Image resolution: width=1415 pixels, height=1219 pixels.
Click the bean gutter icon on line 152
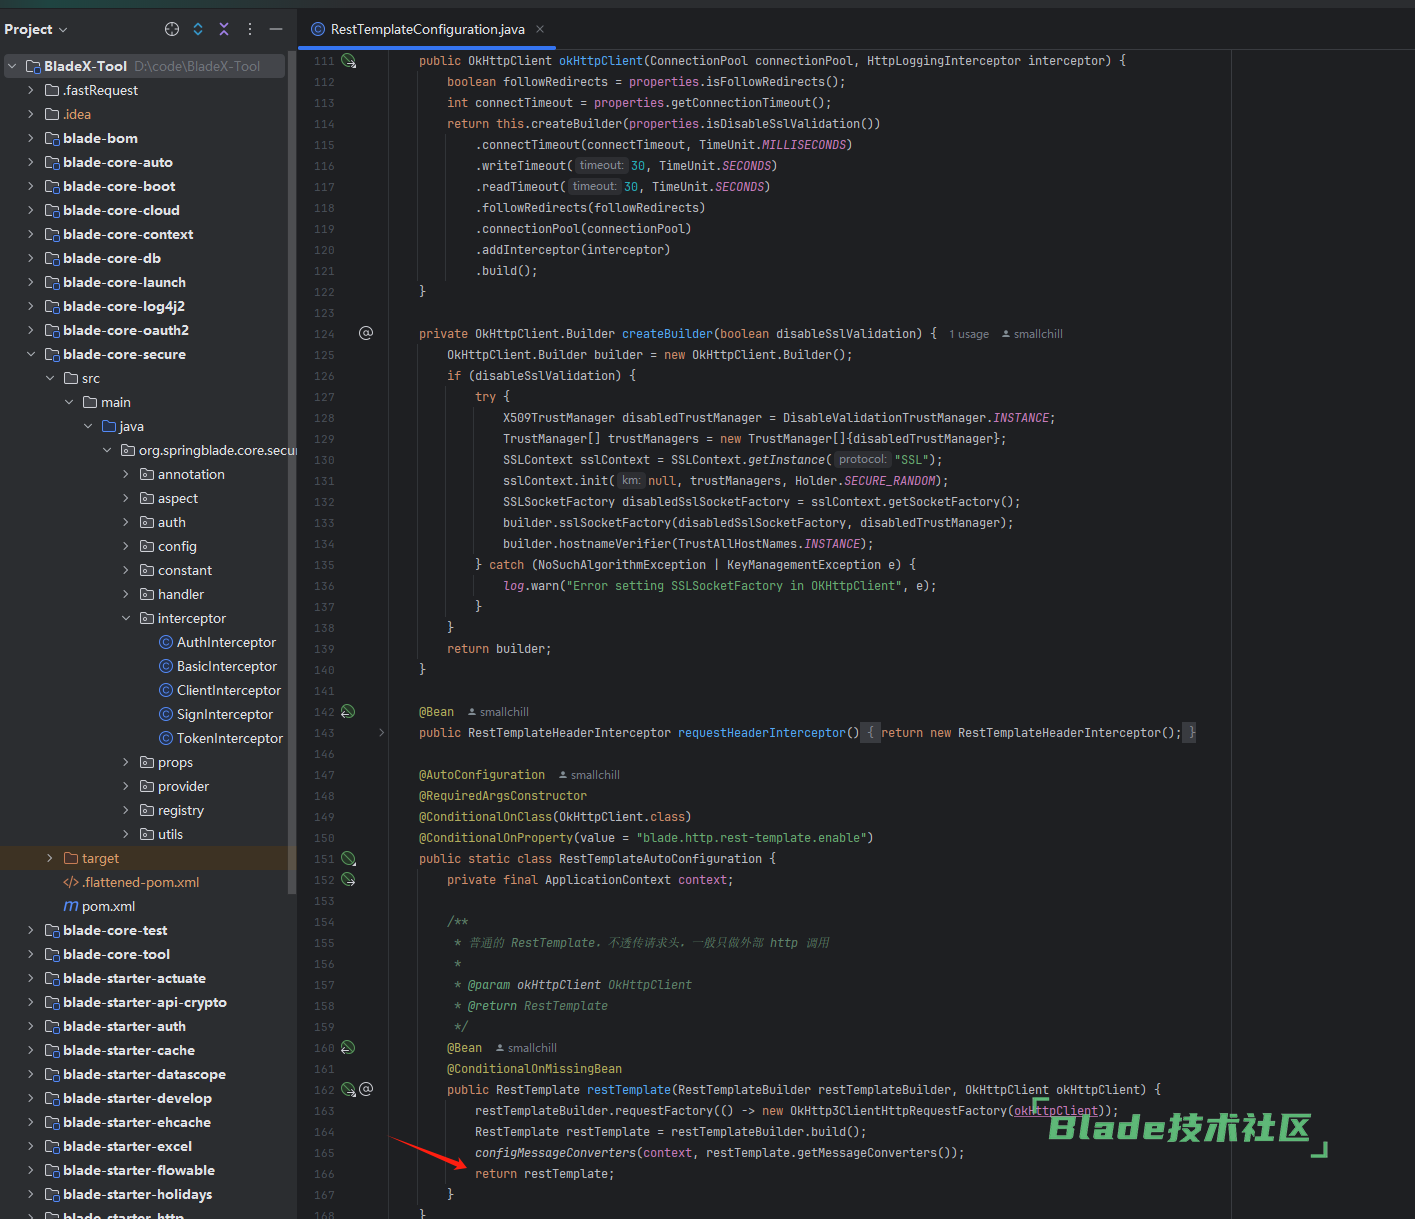(348, 880)
